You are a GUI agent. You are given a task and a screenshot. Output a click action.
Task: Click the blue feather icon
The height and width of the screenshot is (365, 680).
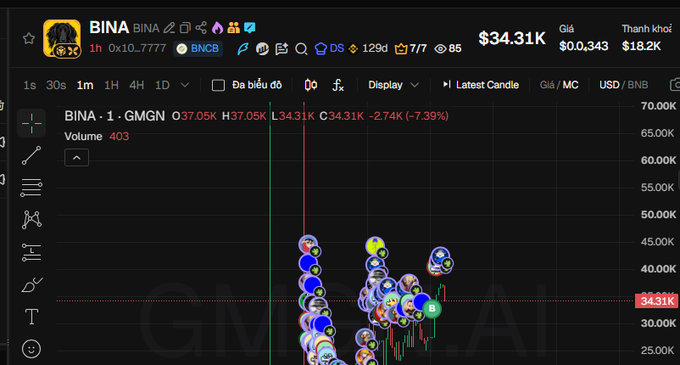point(243,49)
